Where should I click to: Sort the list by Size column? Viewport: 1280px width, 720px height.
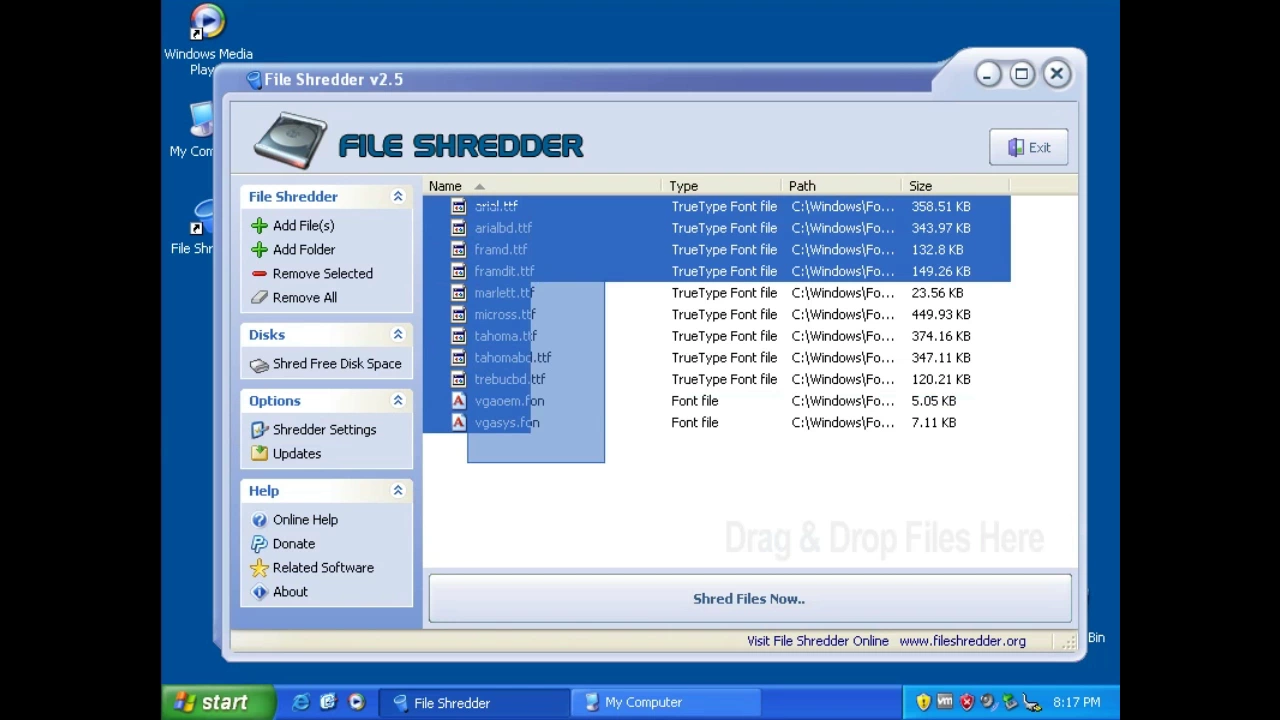956,186
